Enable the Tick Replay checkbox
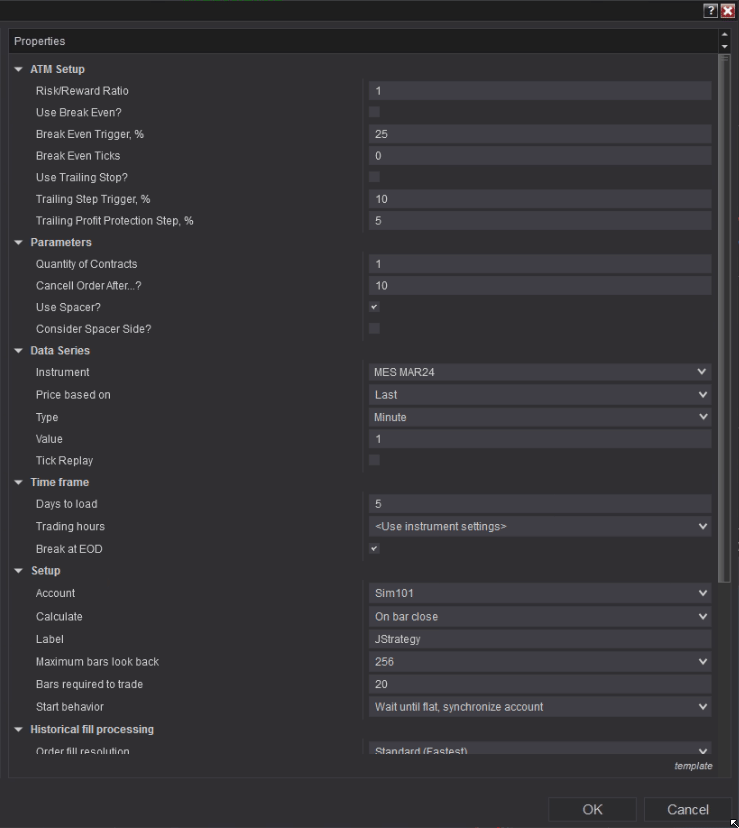The width and height of the screenshot is (739, 828). tap(374, 460)
